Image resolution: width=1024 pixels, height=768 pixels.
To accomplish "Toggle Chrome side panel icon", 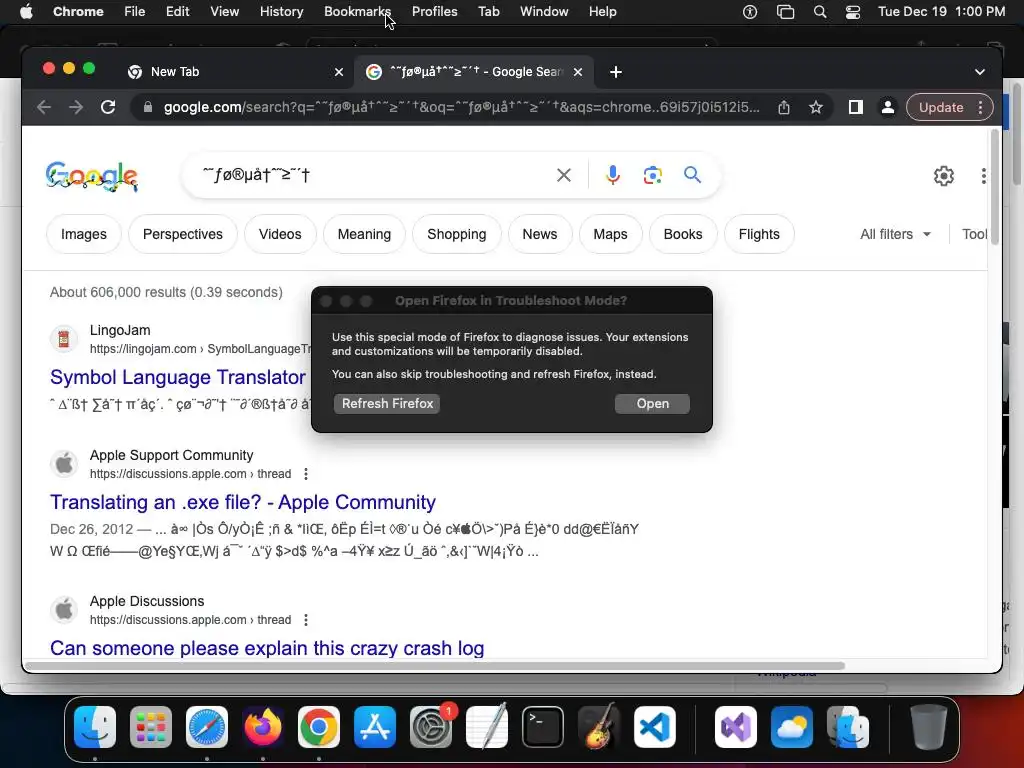I will click(x=856, y=107).
